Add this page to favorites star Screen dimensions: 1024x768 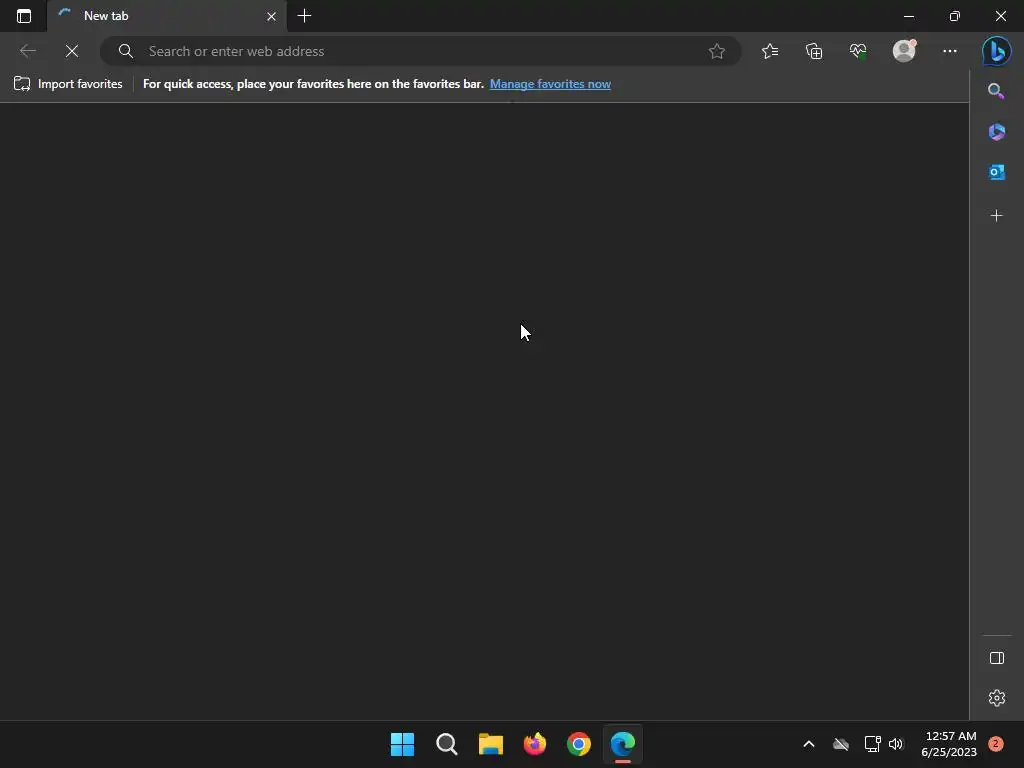coord(716,51)
